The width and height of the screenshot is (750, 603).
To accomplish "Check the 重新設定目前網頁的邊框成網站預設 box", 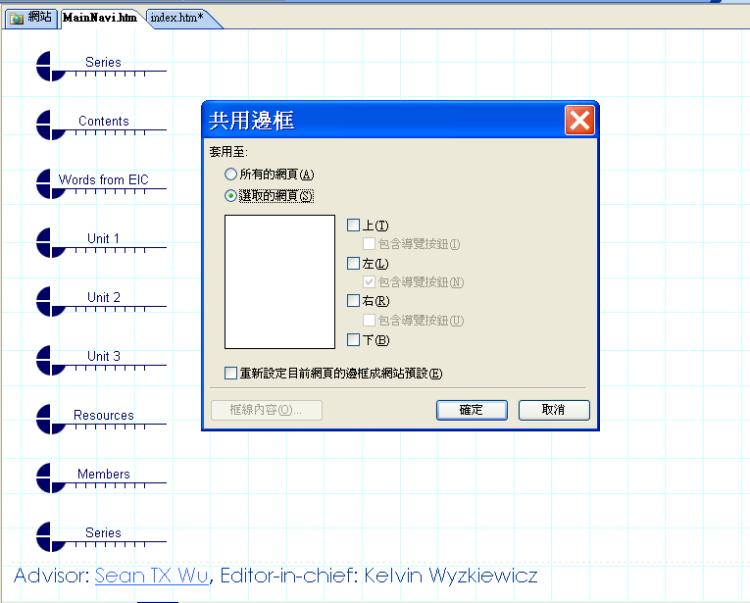I will 231,373.
